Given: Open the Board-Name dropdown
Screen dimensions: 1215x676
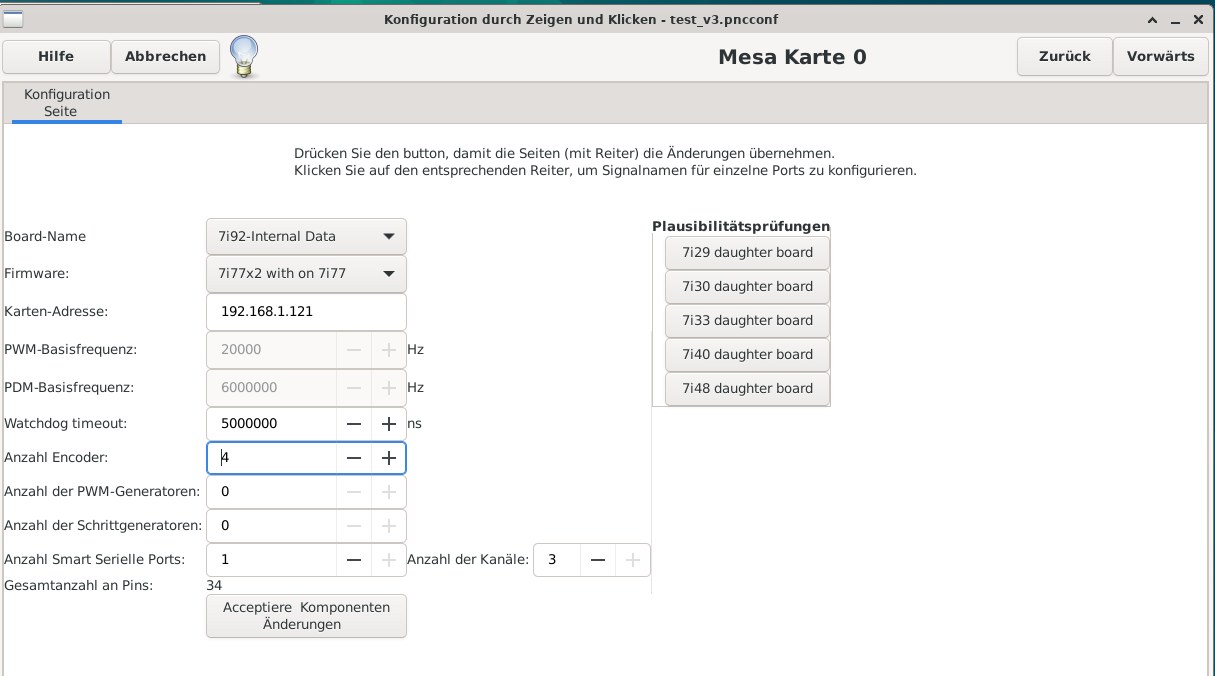Looking at the screenshot, I should pos(306,237).
